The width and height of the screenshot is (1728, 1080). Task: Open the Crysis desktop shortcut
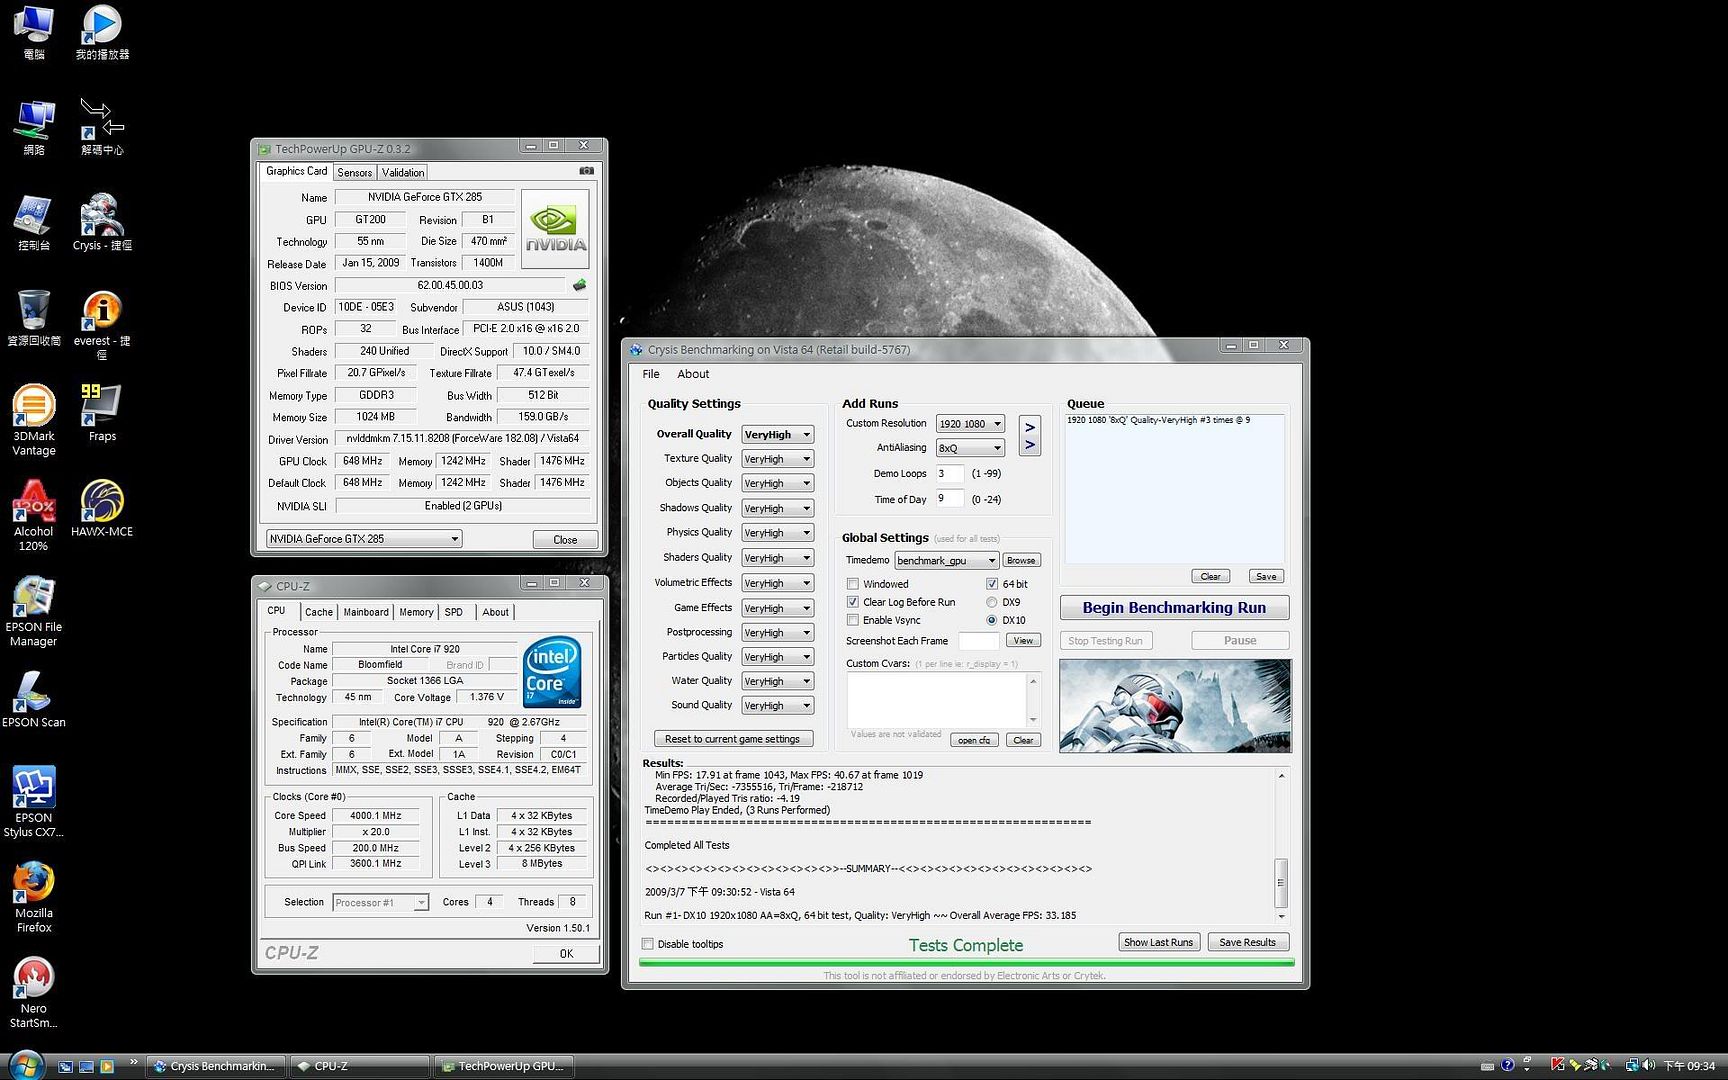101,223
